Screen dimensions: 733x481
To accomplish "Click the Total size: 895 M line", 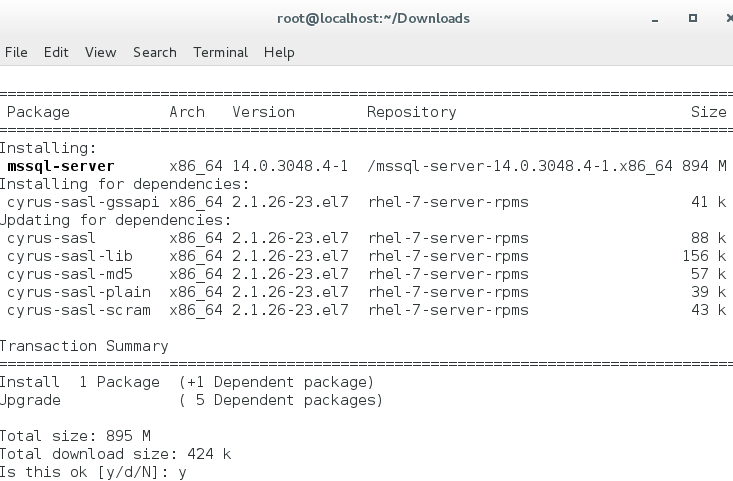I will click(75, 436).
